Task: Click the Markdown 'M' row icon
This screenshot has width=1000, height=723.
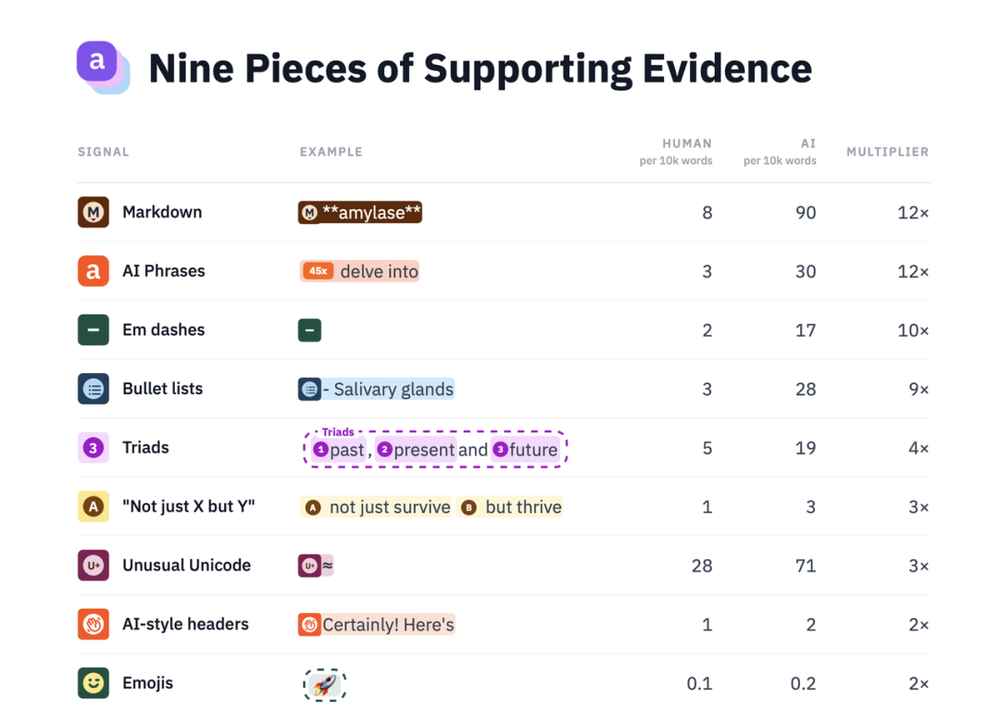Action: [93, 212]
